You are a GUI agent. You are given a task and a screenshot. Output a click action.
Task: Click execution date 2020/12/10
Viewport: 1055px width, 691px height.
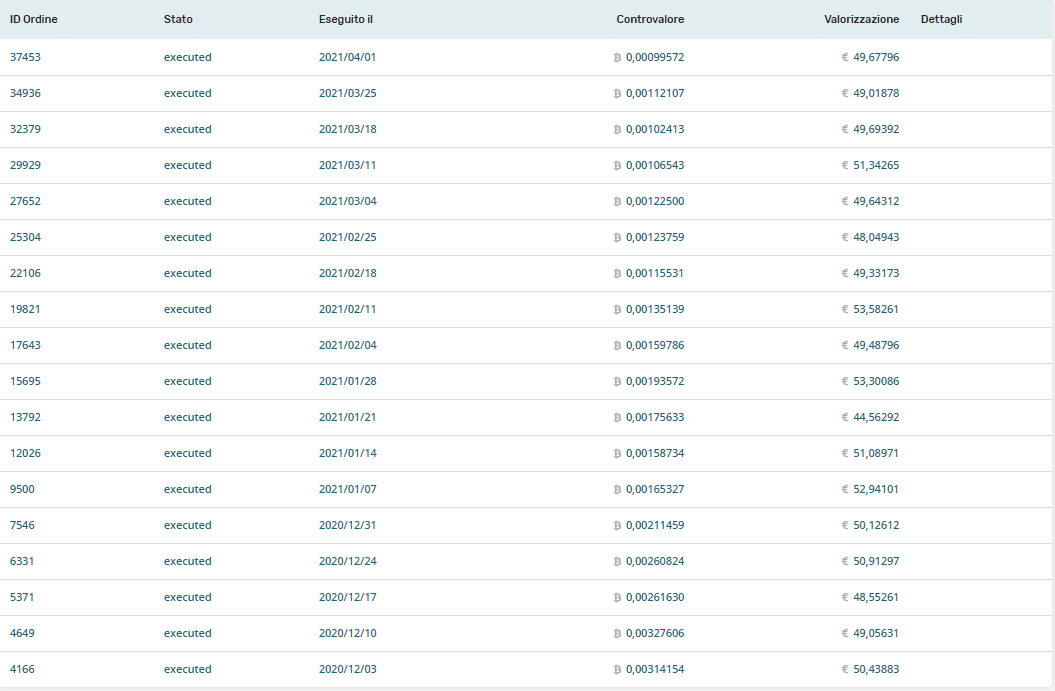(x=347, y=633)
